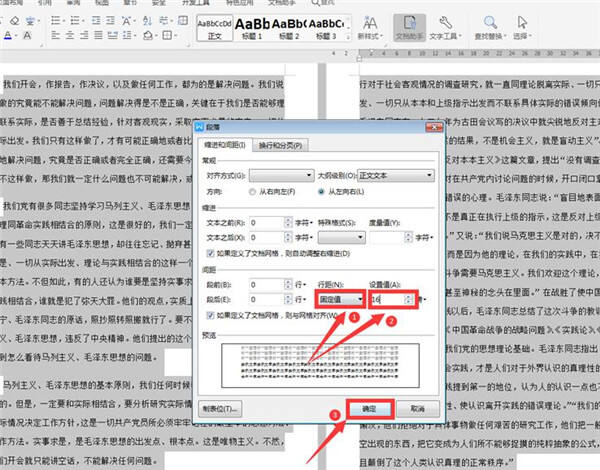Open 特殊格式(S) special format dropdown
This screenshot has width=600, height=470.
tap(342, 237)
